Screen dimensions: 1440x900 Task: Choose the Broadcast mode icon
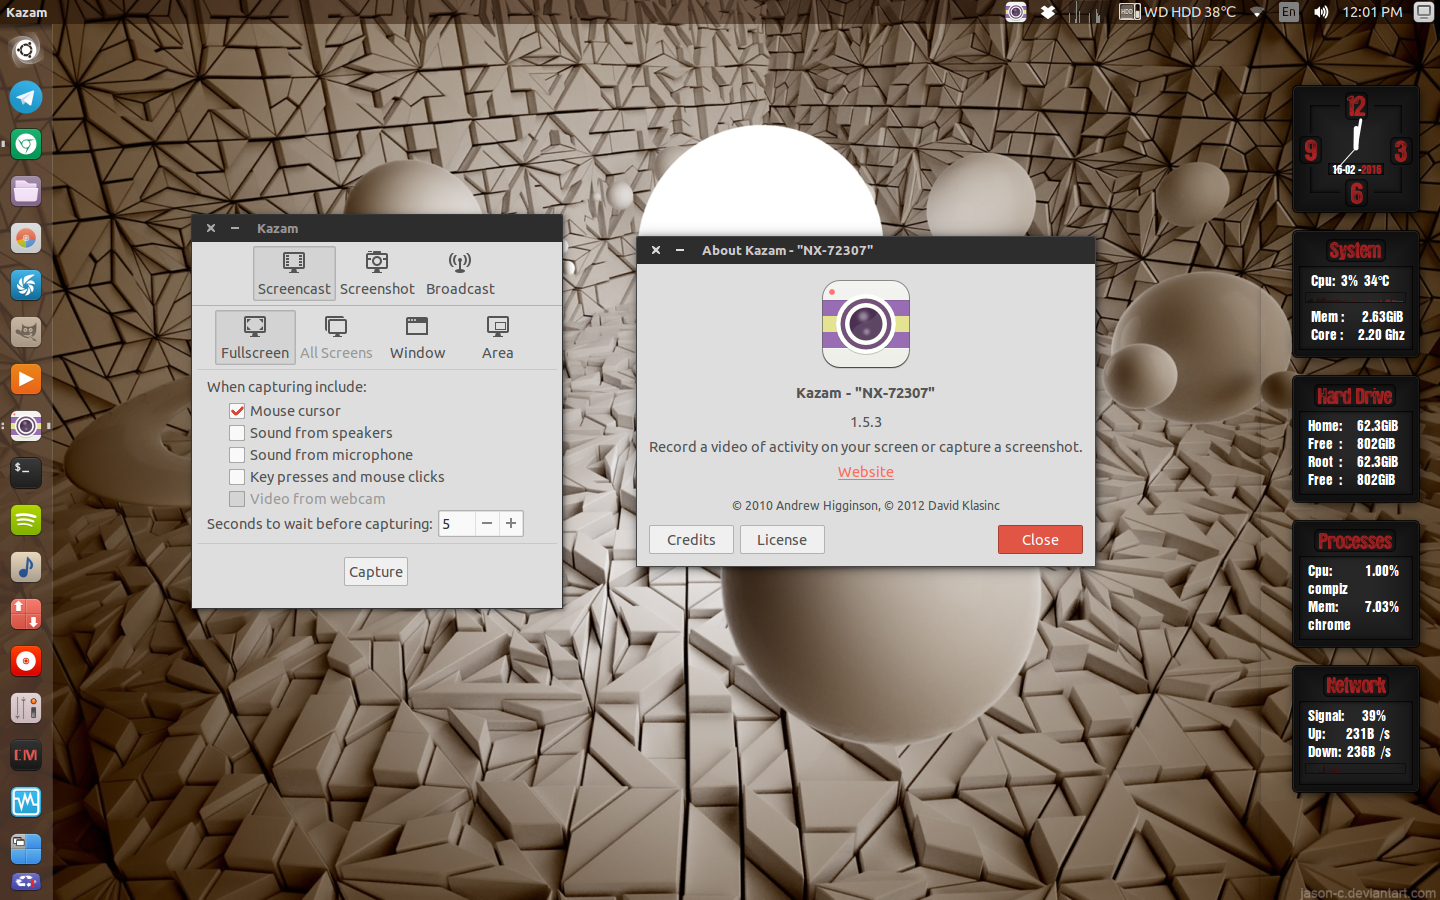(x=460, y=273)
